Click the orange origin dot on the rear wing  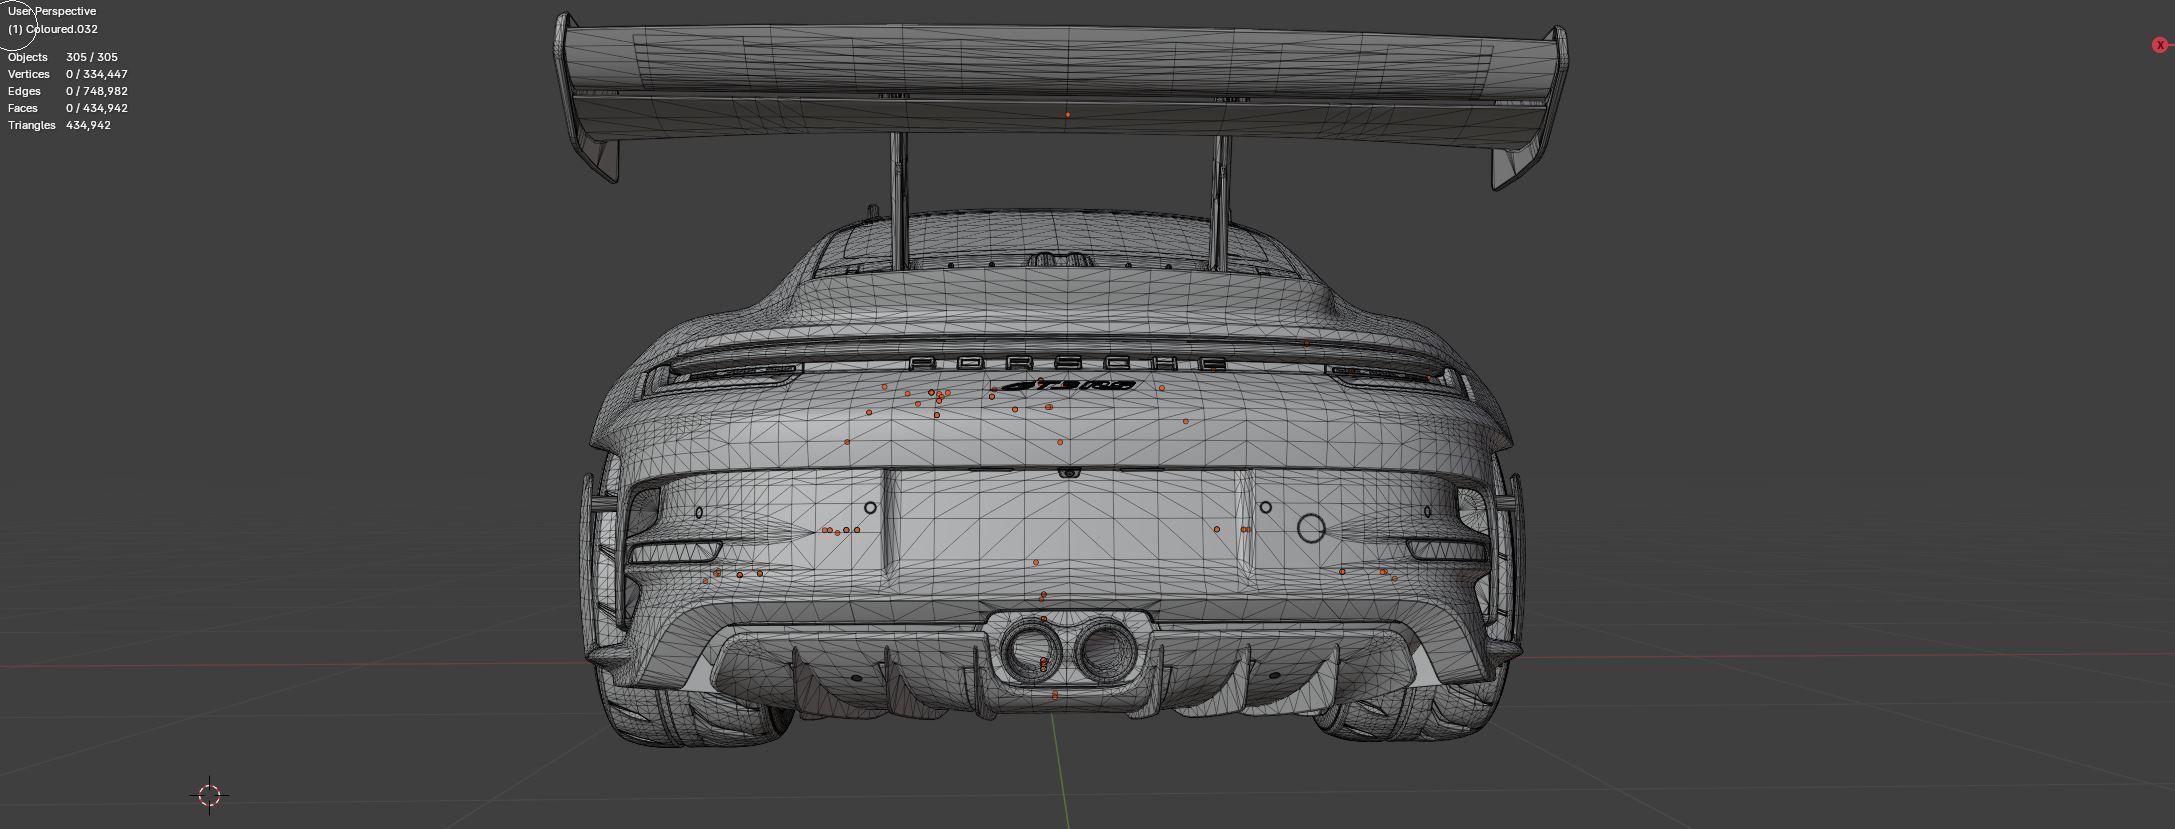(1068, 115)
